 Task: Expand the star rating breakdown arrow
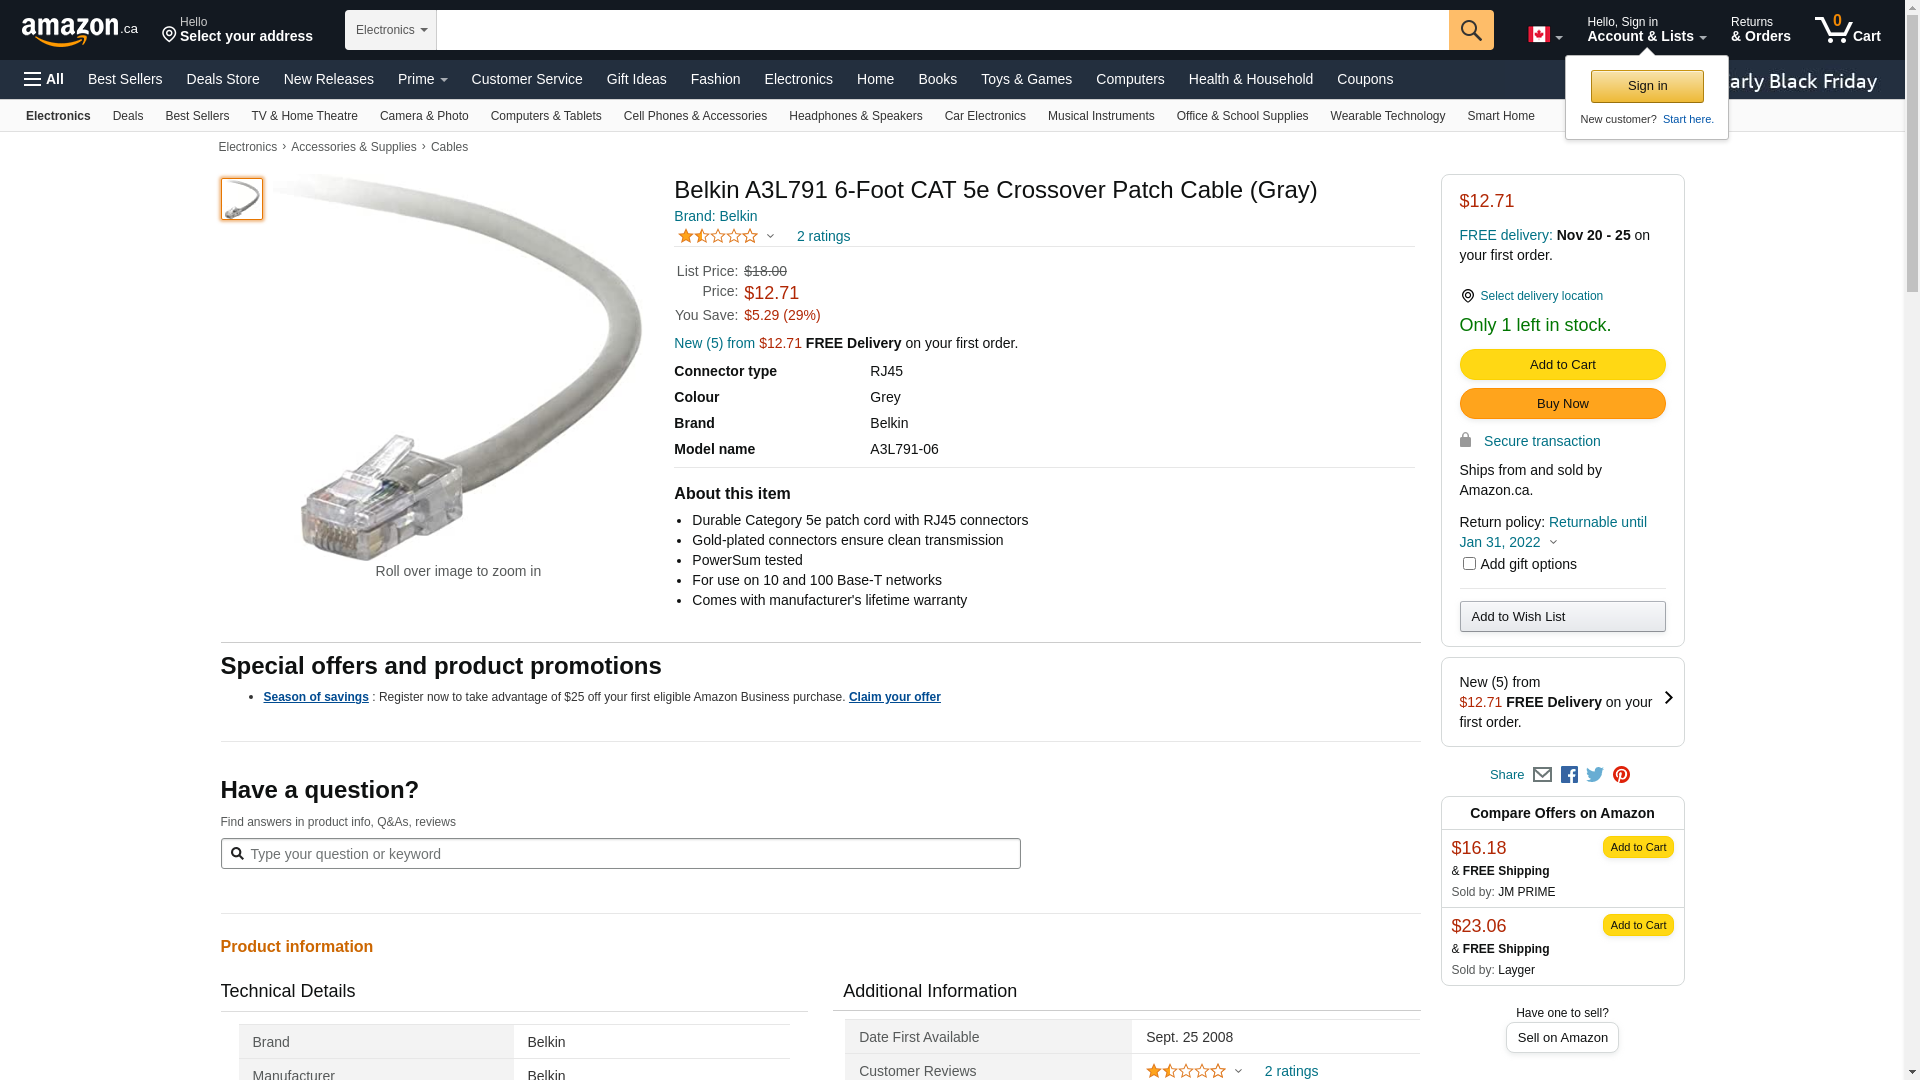click(770, 236)
